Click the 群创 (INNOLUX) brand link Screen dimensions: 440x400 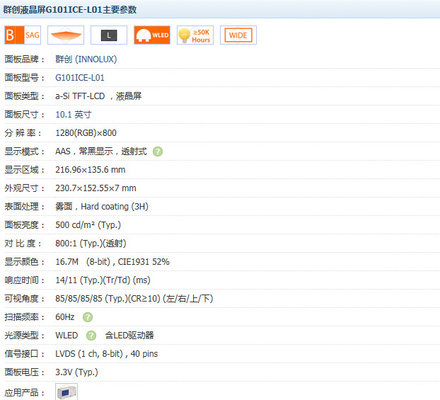86,59
